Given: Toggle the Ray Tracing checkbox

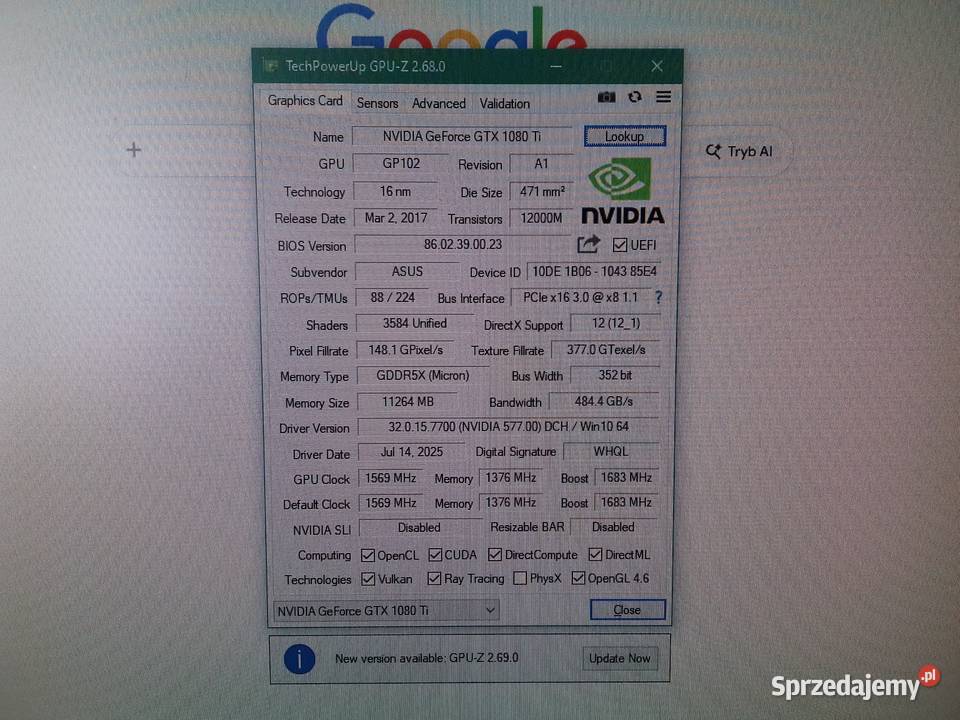Looking at the screenshot, I should click(434, 579).
